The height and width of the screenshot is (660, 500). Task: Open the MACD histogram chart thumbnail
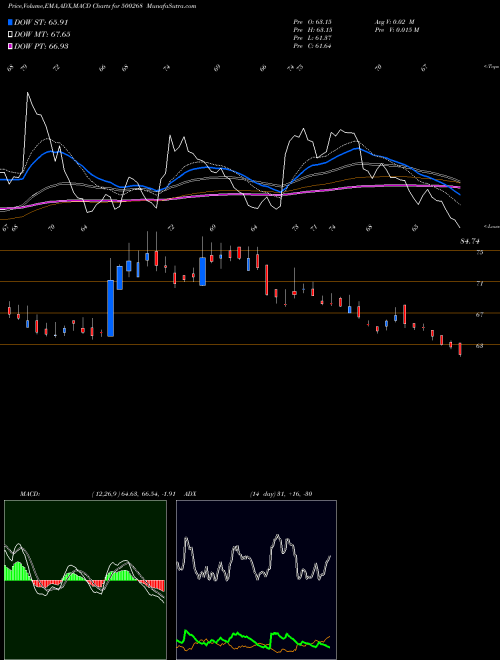click(85, 580)
